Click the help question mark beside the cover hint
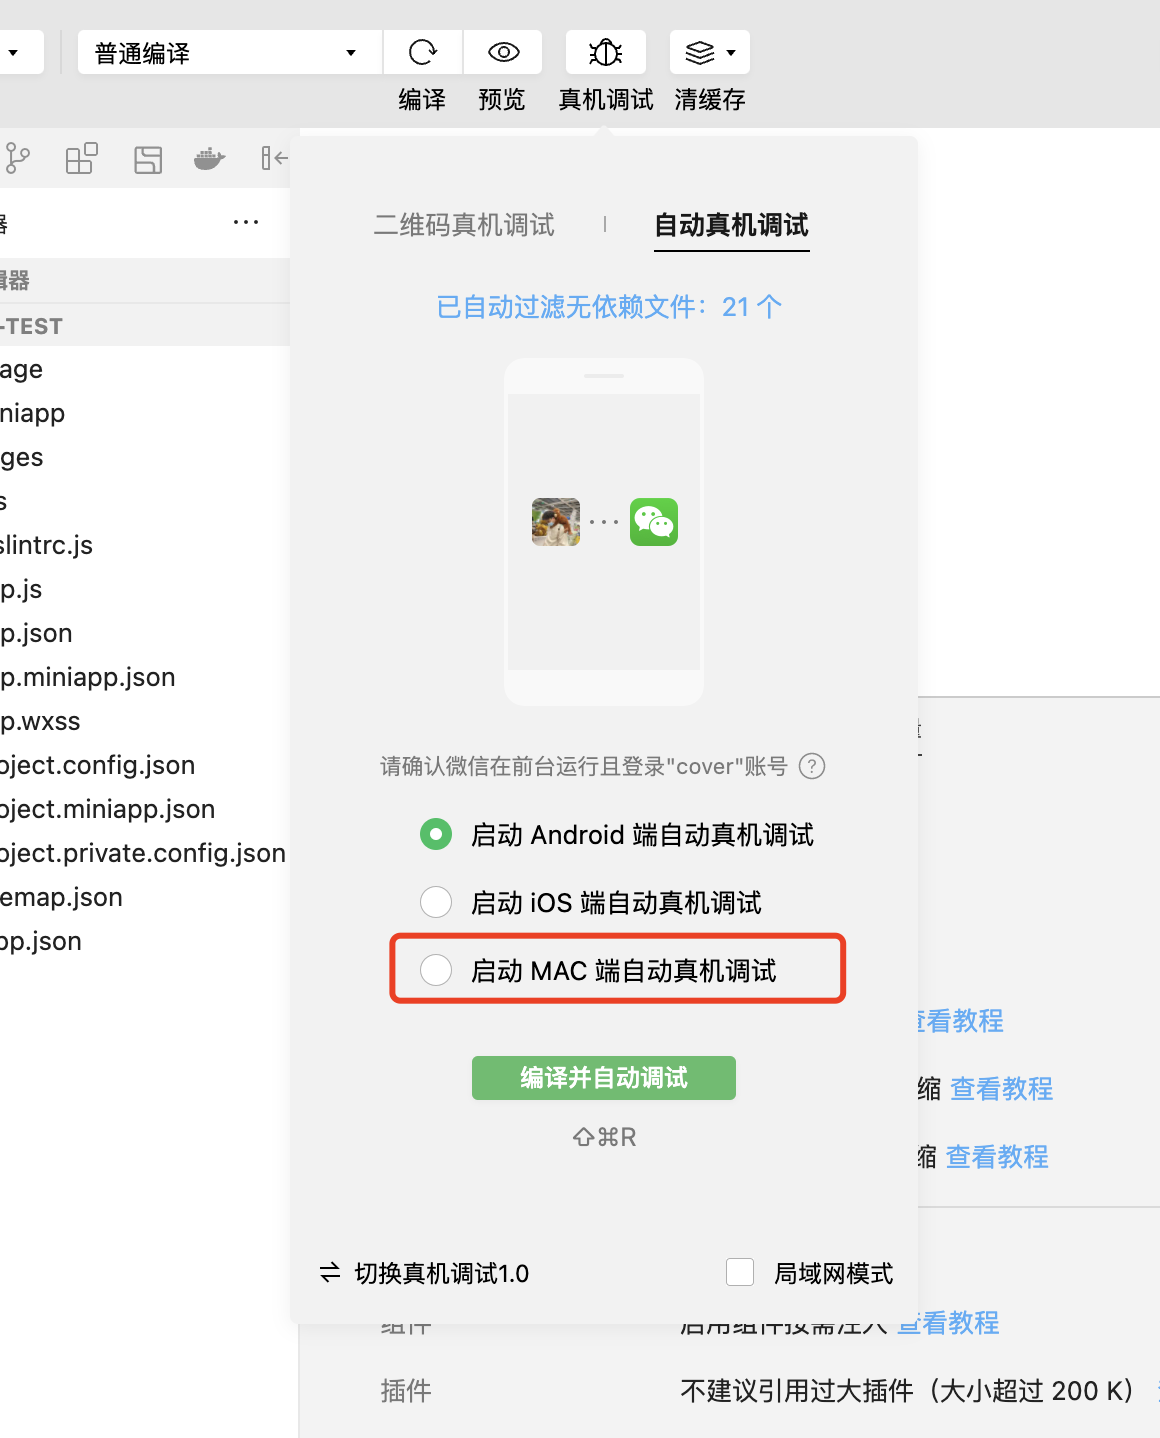1160x1438 pixels. [x=815, y=766]
